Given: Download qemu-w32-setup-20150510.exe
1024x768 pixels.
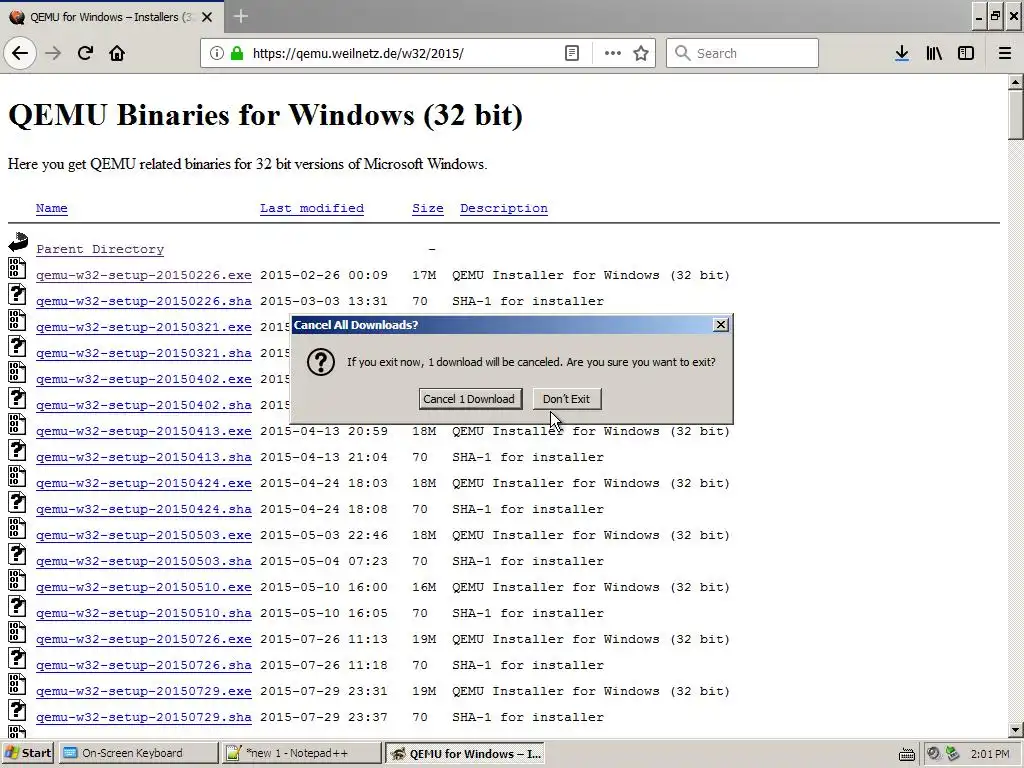Looking at the screenshot, I should (x=144, y=587).
